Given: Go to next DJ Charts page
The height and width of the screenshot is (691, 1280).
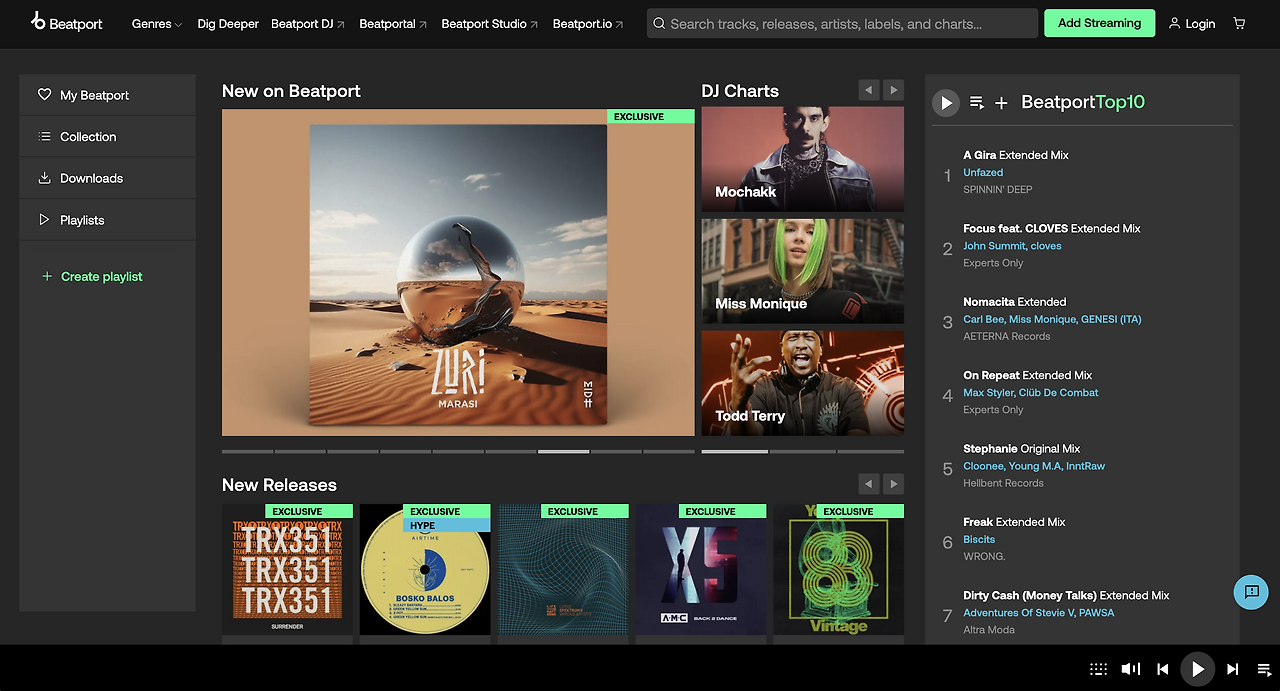Looking at the screenshot, I should pyautogui.click(x=893, y=90).
